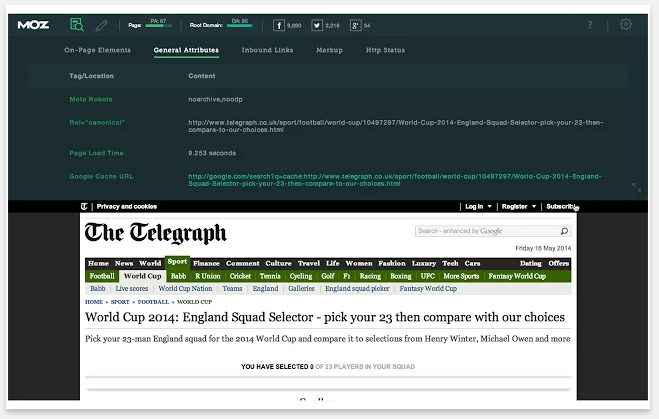Viewport: 659px width, 419px height.
Task: Click the Domain Authority bar
Action: (x=240, y=26)
